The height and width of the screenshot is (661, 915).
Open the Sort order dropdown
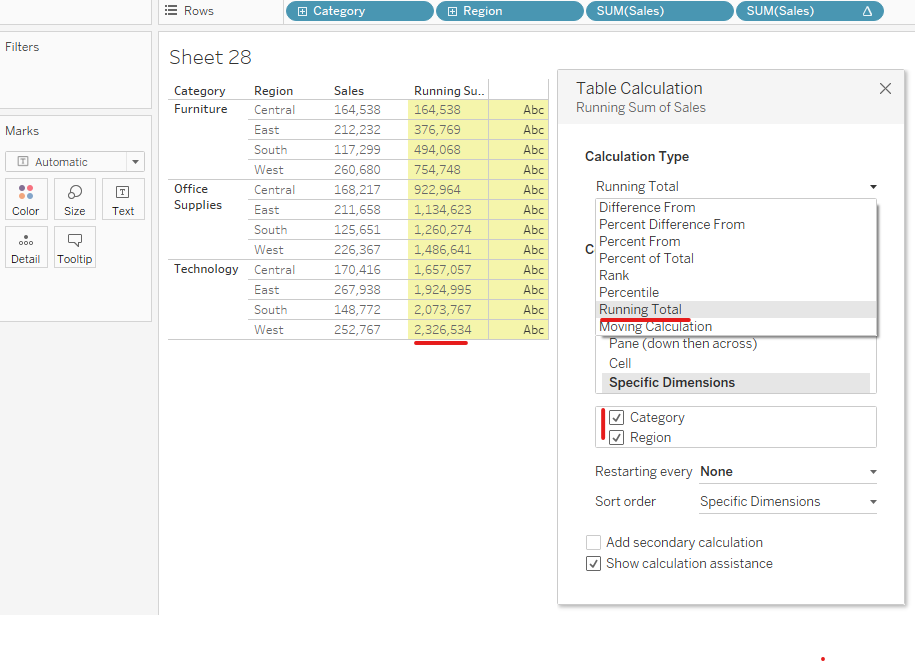[788, 502]
